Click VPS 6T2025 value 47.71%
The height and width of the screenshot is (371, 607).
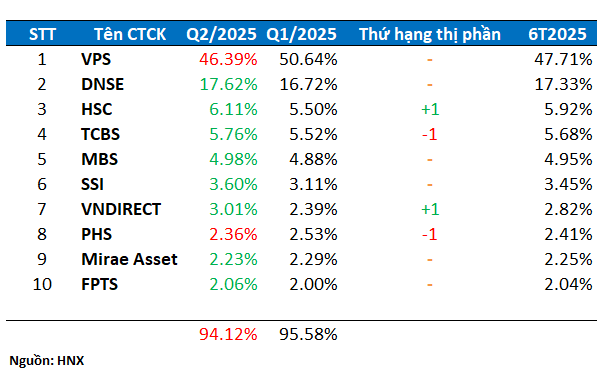[563, 59]
